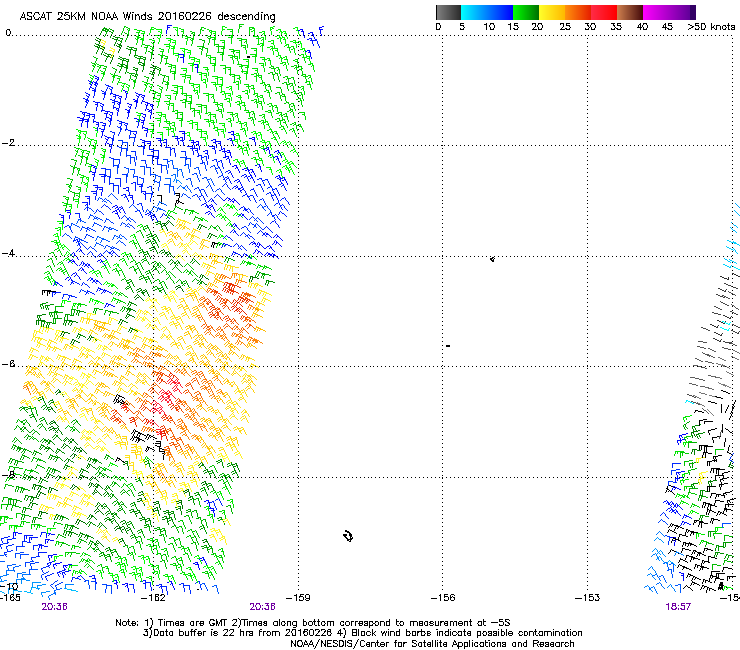Click the cyan-blue 5-15 knots legend segment

(x=487, y=12)
